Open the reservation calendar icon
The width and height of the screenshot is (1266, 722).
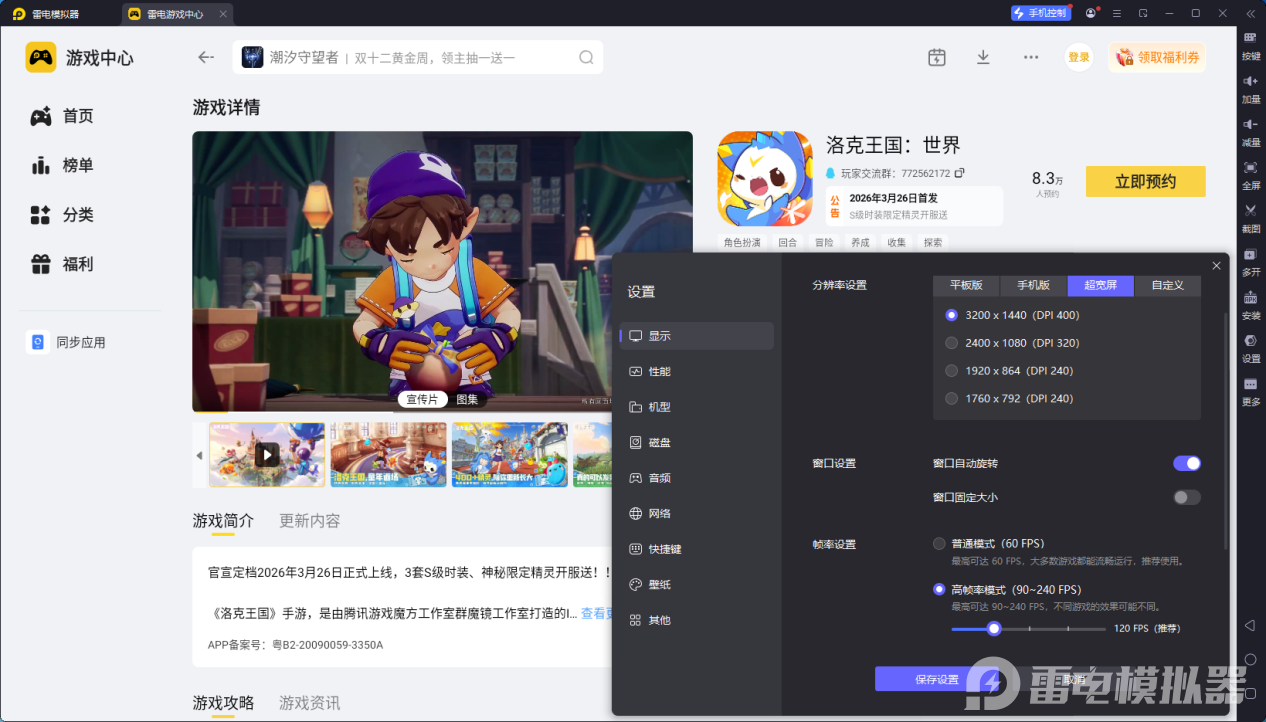(936, 57)
